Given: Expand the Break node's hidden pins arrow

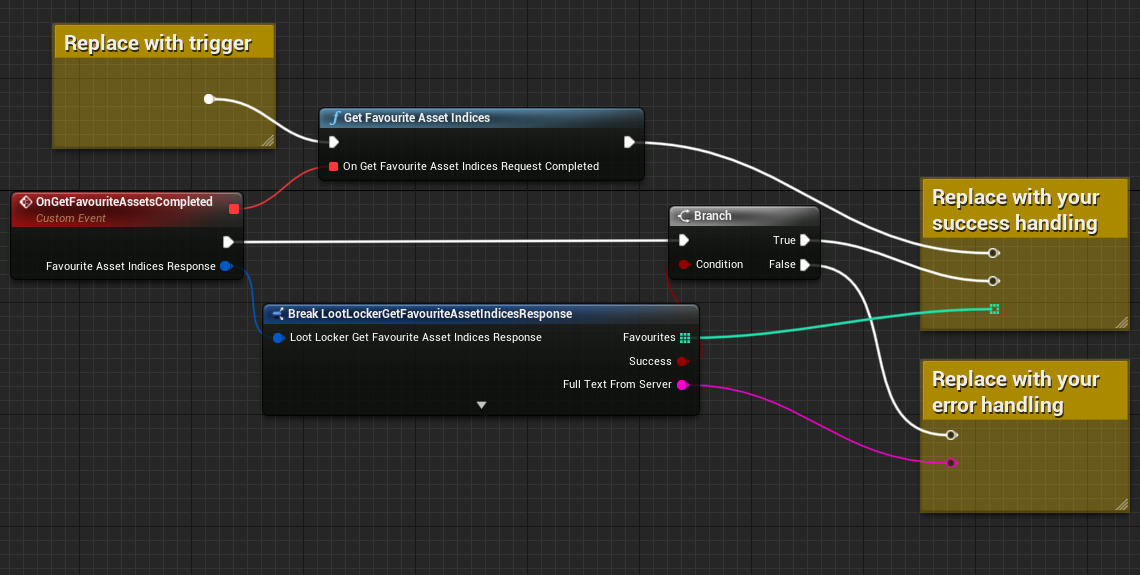Looking at the screenshot, I should pos(481,405).
